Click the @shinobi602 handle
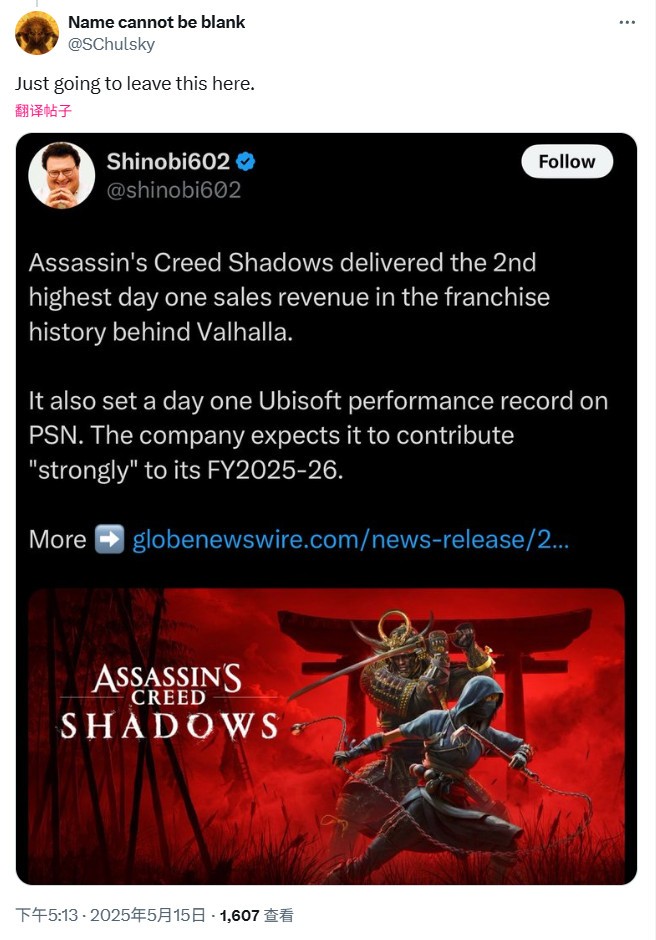Screen dimensions: 656x940 coord(174,190)
